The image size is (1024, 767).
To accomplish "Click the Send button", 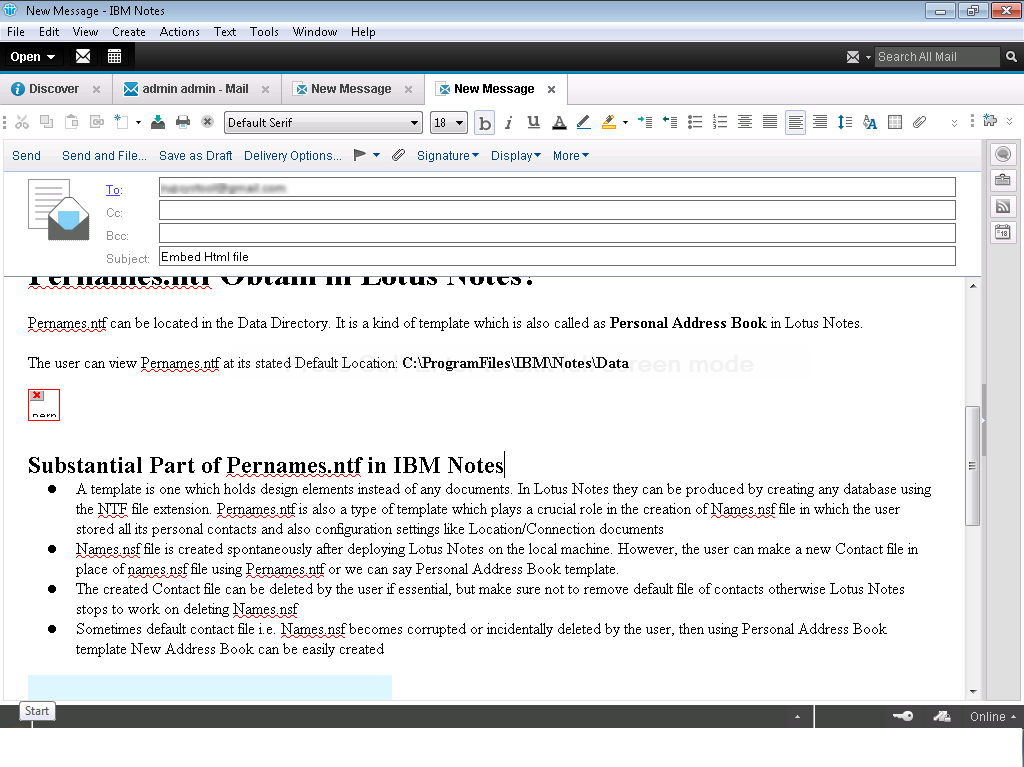I will point(26,155).
